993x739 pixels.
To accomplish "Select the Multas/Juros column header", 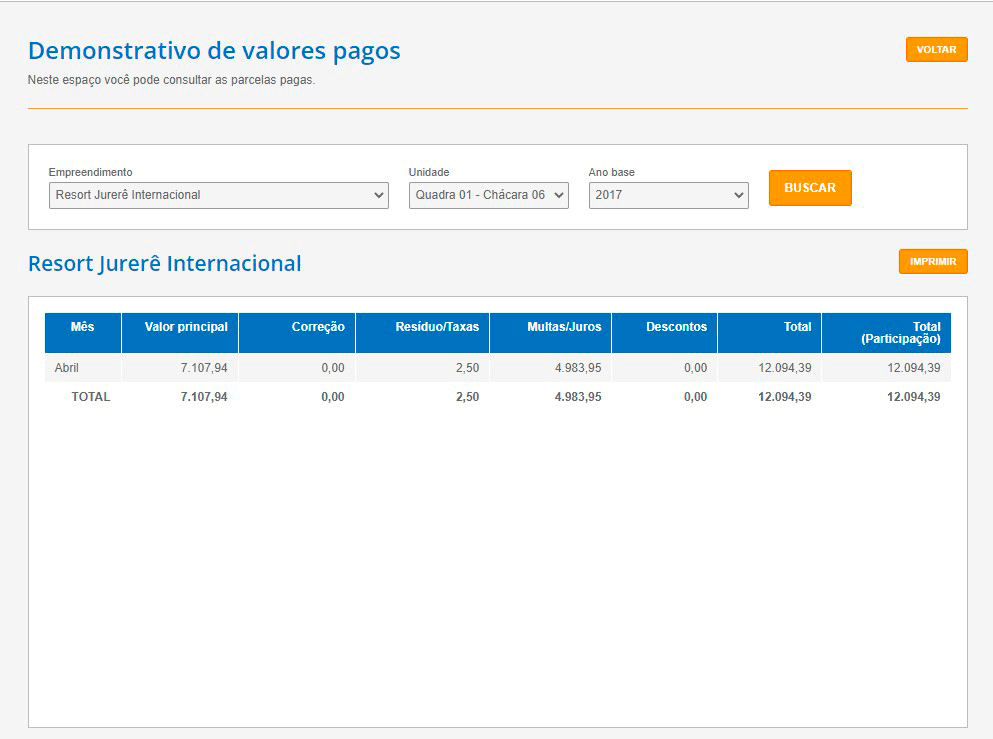I will pyautogui.click(x=564, y=327).
